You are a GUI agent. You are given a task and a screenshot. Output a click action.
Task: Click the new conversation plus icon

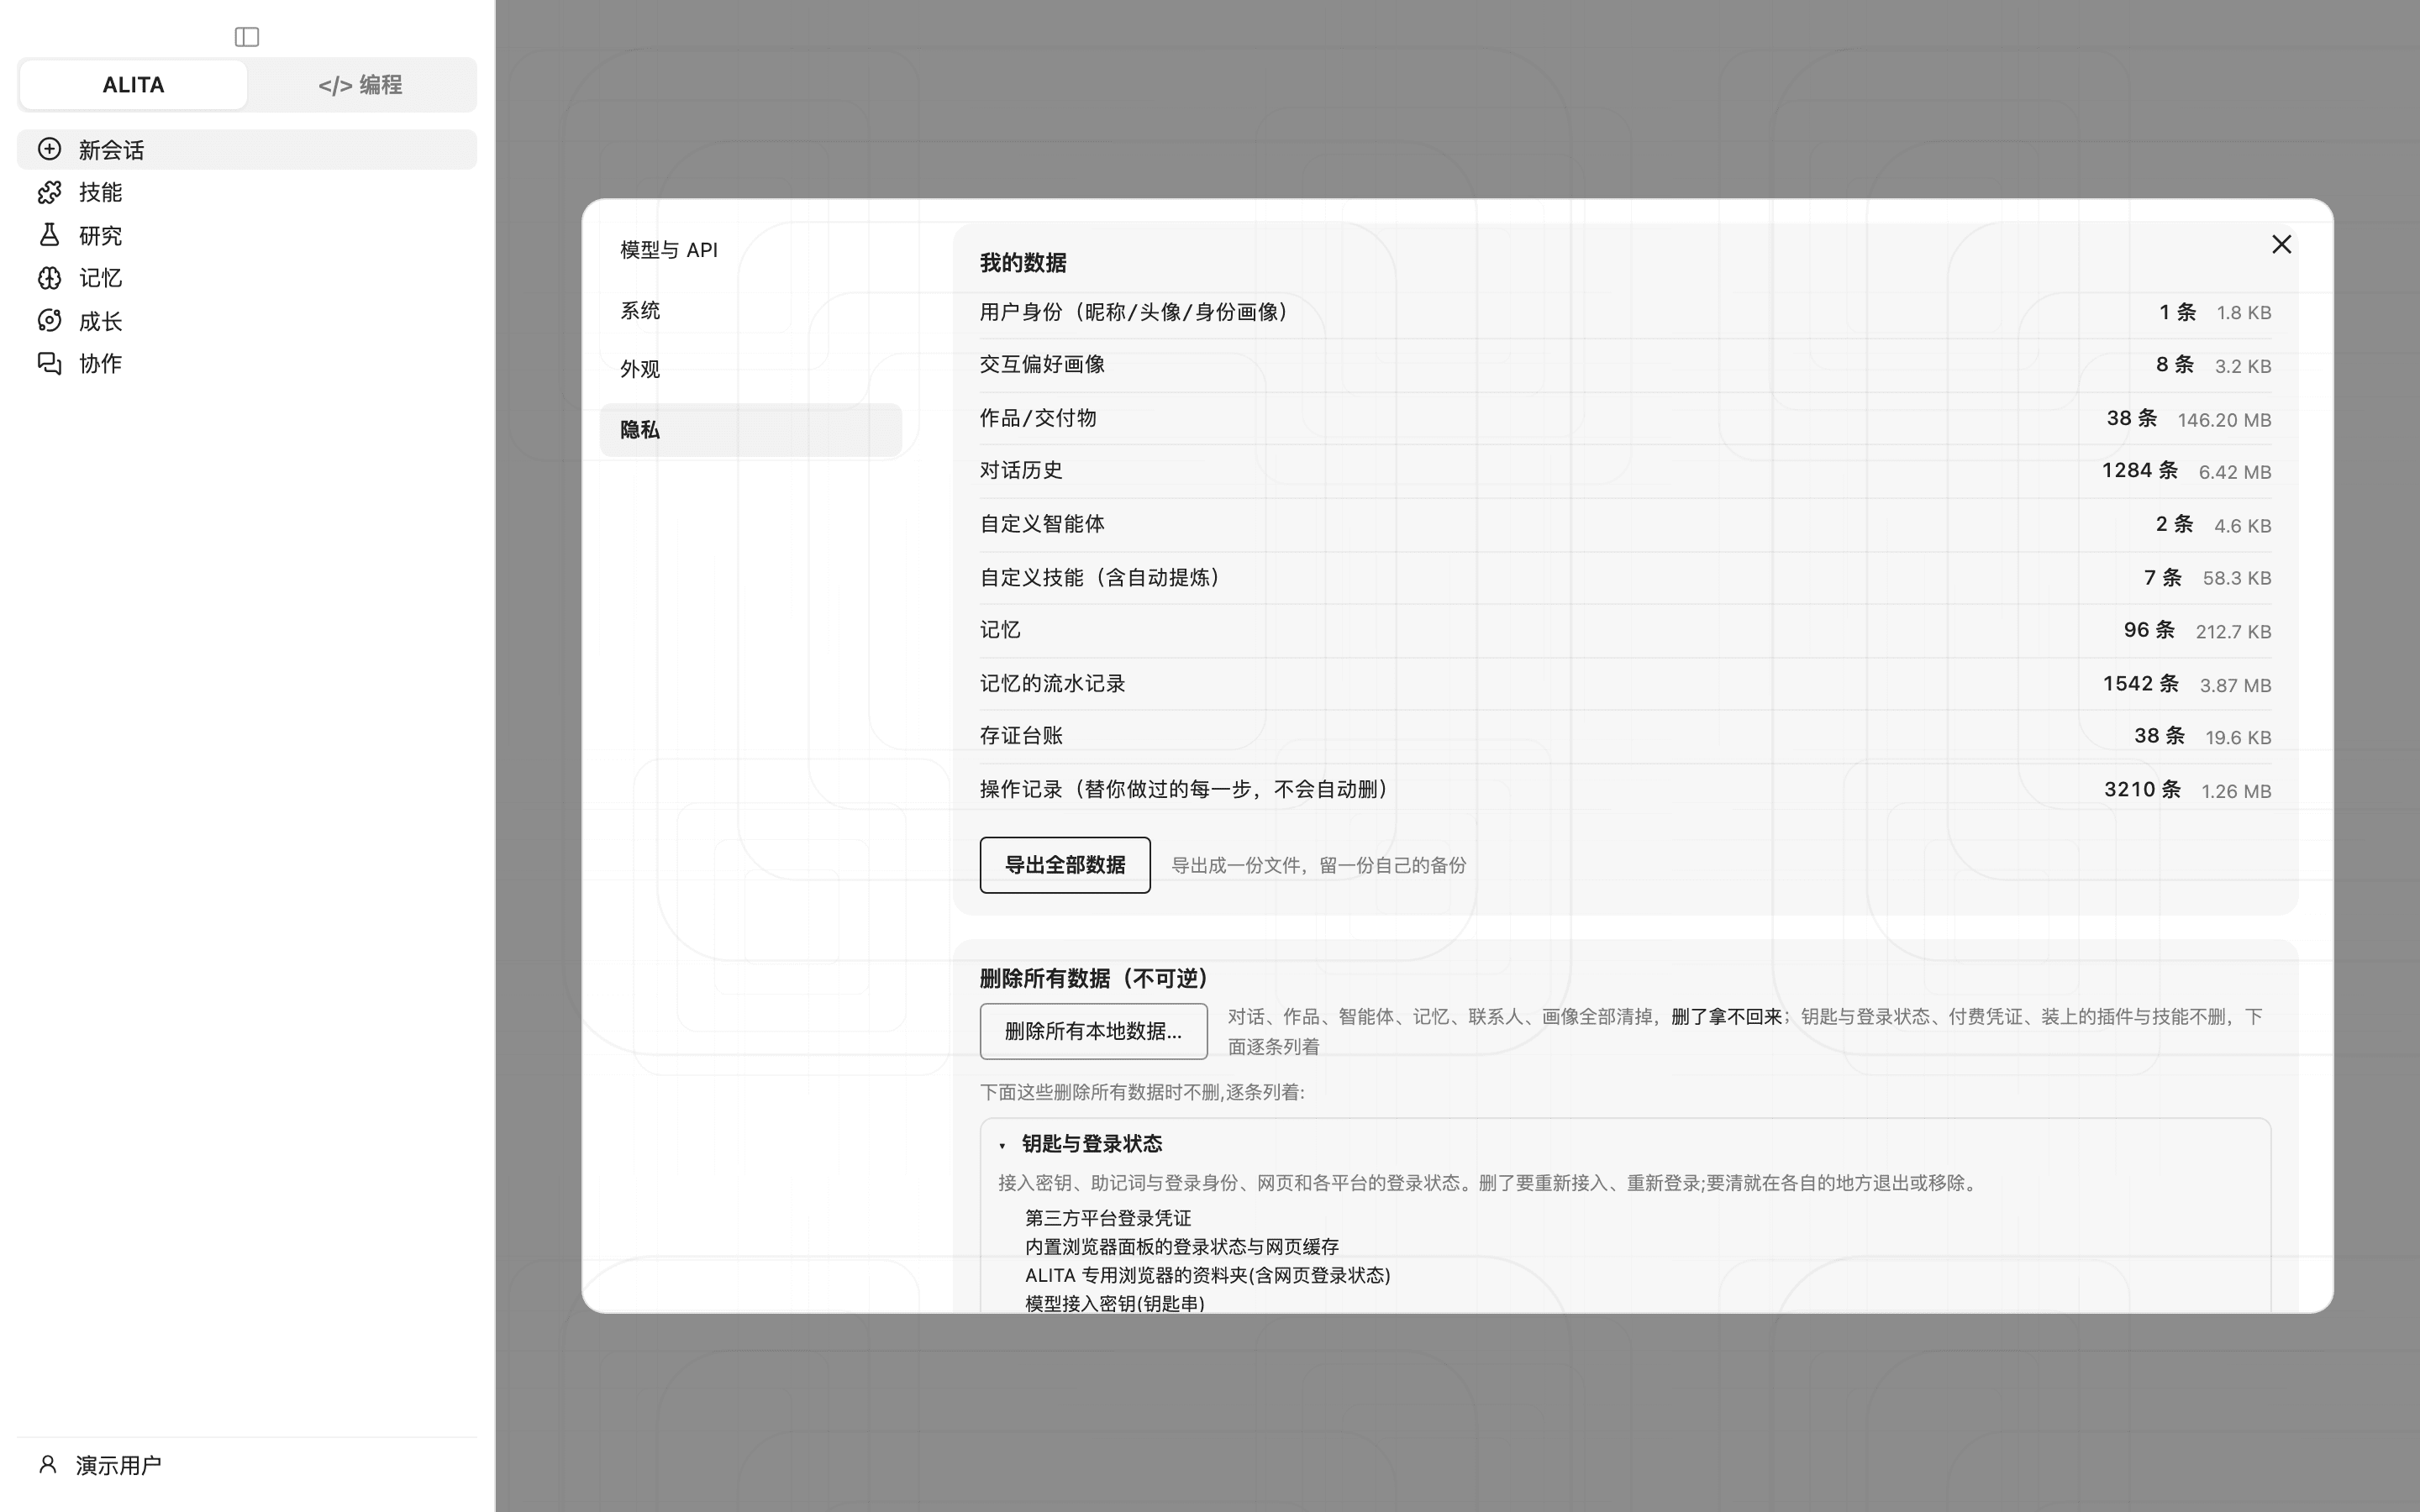(x=49, y=149)
